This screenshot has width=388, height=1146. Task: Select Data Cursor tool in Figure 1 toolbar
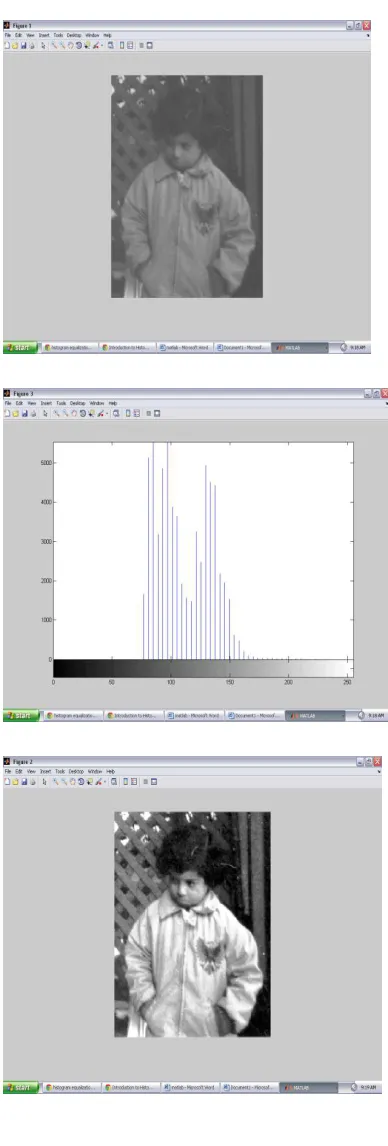[88, 45]
